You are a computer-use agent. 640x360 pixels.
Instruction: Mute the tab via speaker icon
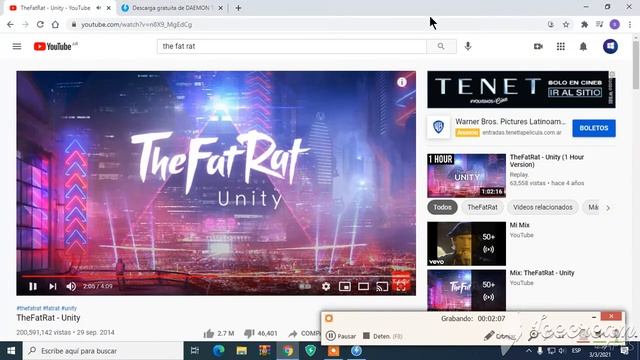pos(99,8)
